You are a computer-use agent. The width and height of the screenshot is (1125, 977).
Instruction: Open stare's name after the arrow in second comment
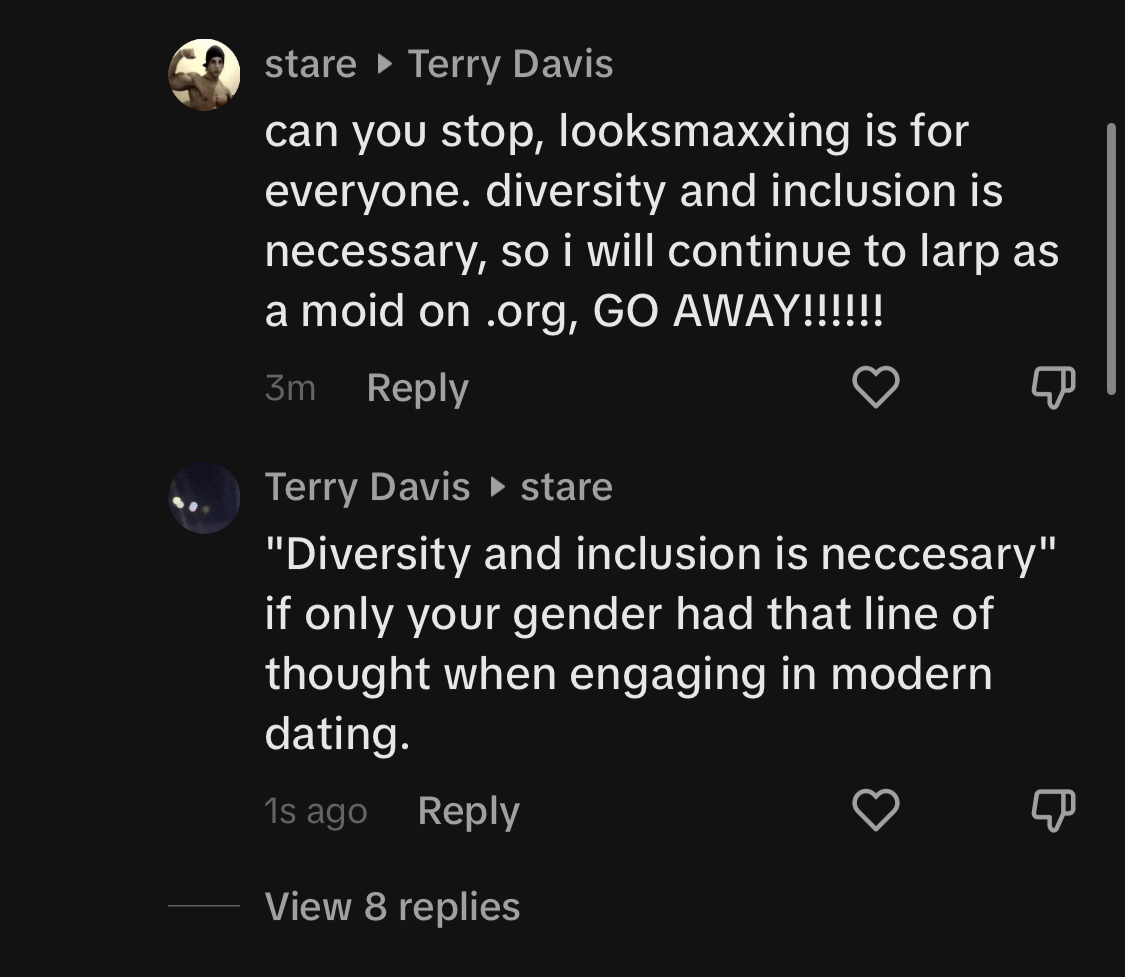coord(566,487)
